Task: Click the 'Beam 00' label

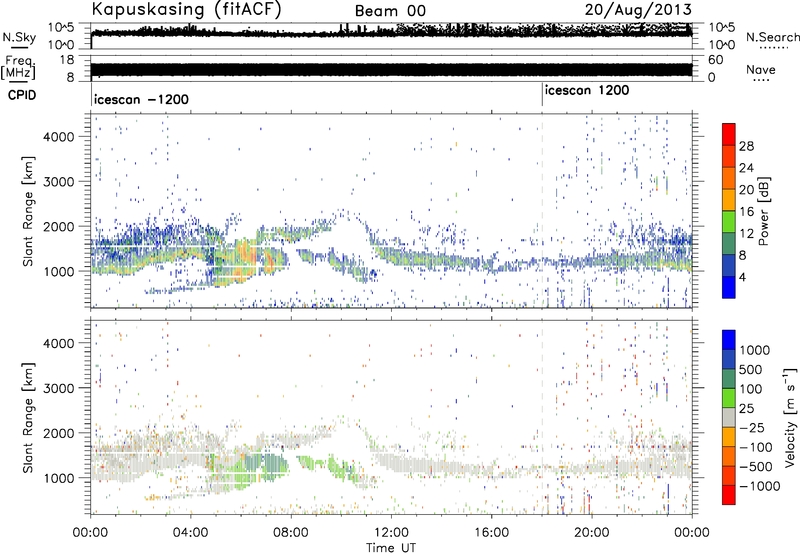Action: [390, 11]
